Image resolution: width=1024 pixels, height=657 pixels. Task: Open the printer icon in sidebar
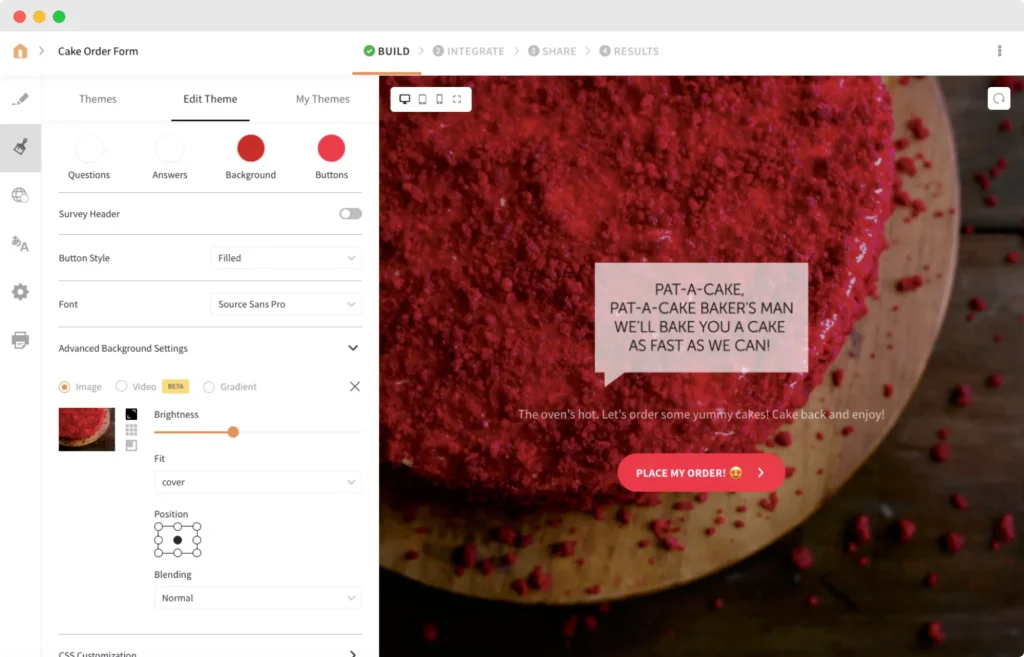coord(20,340)
